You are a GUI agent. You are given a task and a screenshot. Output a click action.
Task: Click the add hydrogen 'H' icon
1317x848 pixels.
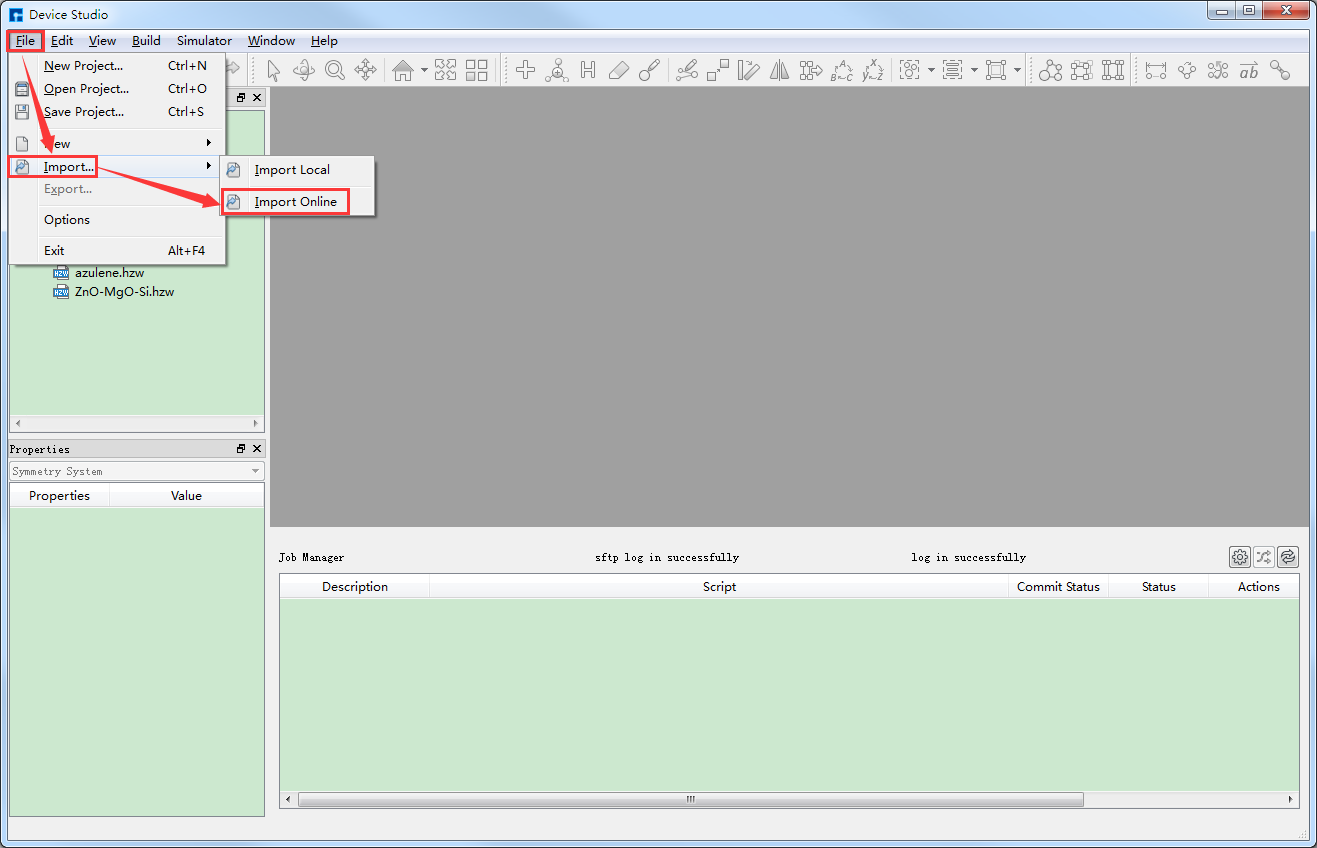pyautogui.click(x=588, y=70)
